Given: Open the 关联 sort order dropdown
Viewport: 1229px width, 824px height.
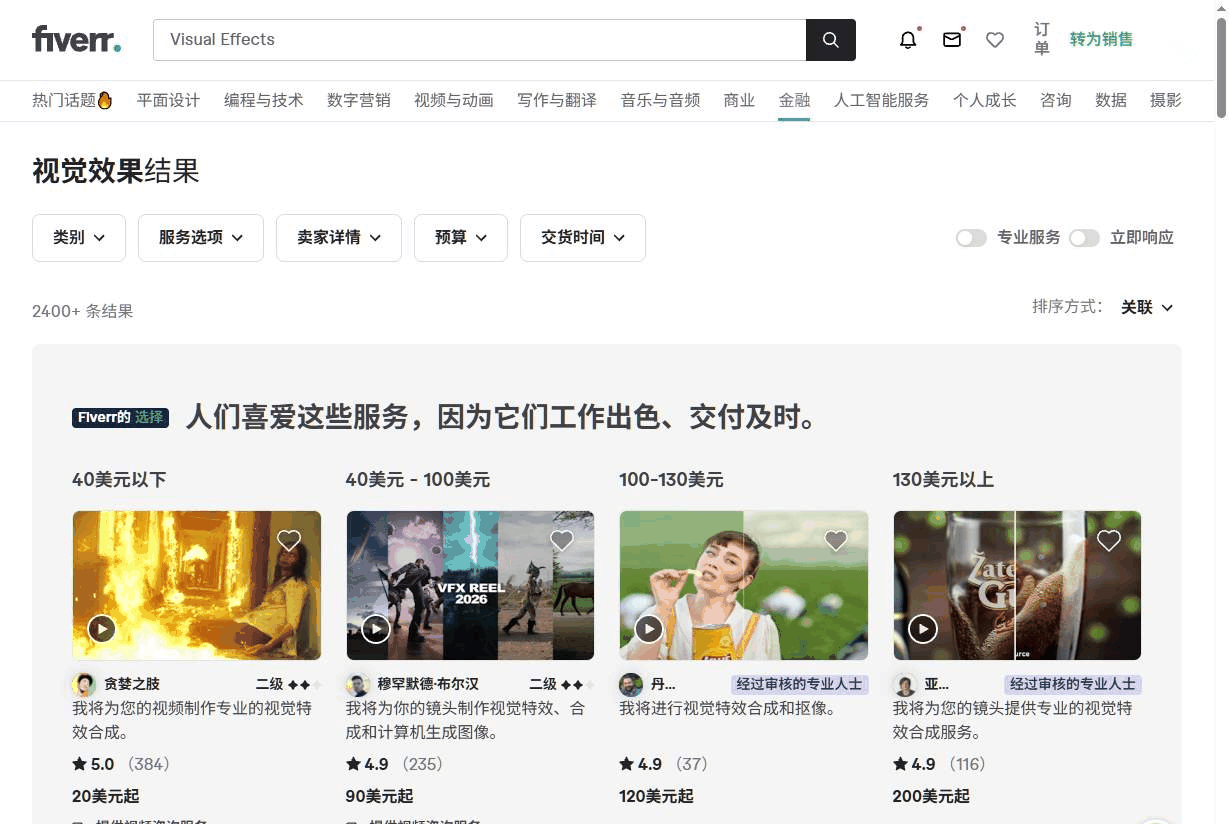Looking at the screenshot, I should pos(1147,307).
